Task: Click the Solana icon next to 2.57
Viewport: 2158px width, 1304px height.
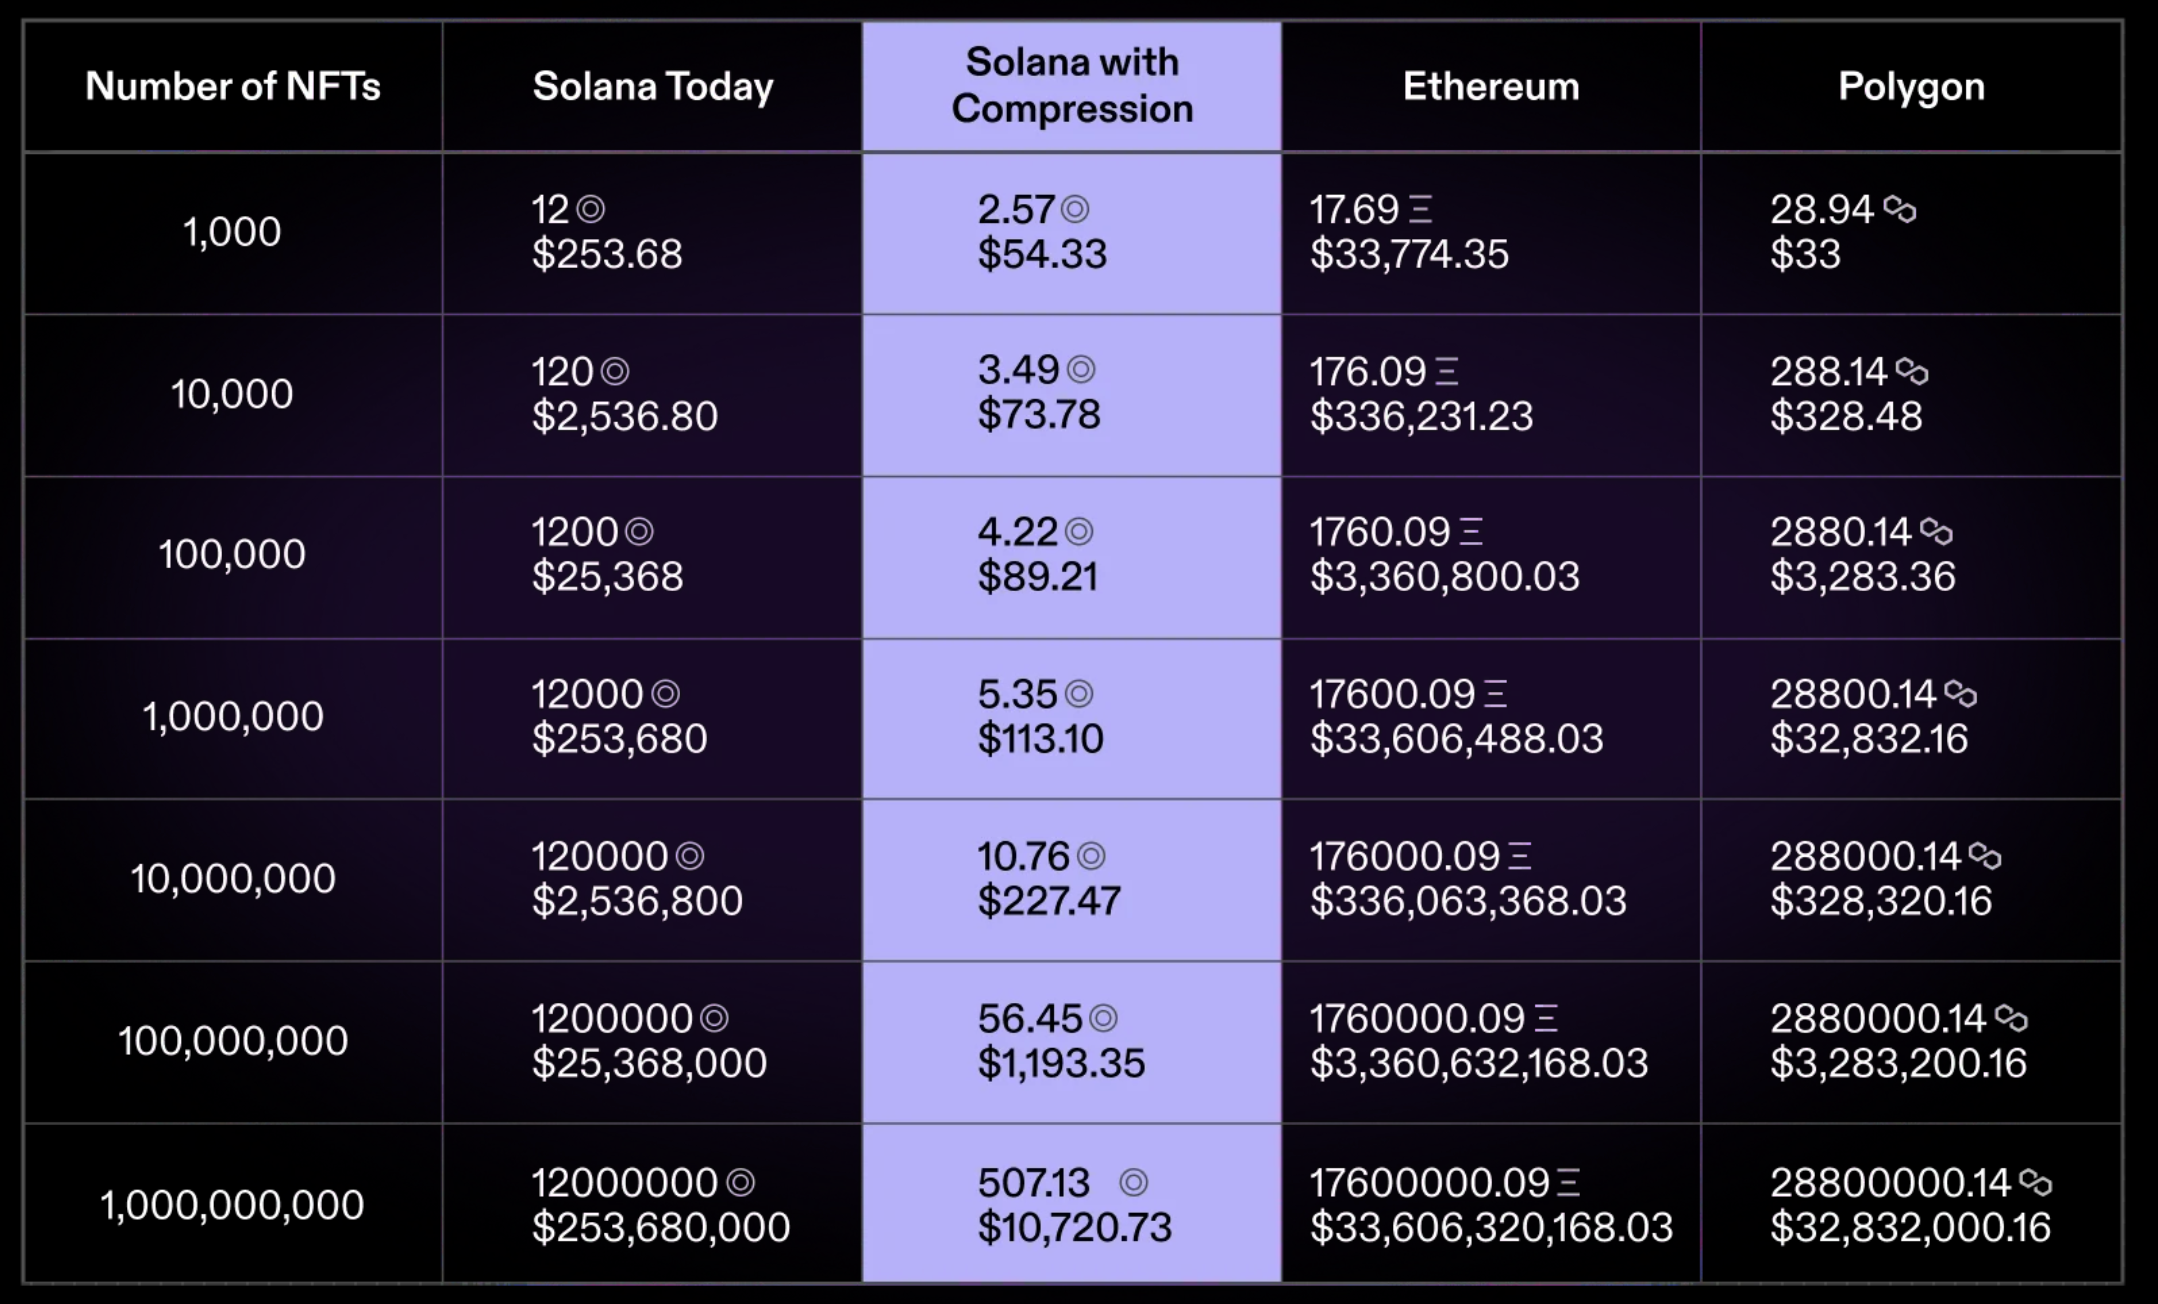Action: coord(1075,209)
